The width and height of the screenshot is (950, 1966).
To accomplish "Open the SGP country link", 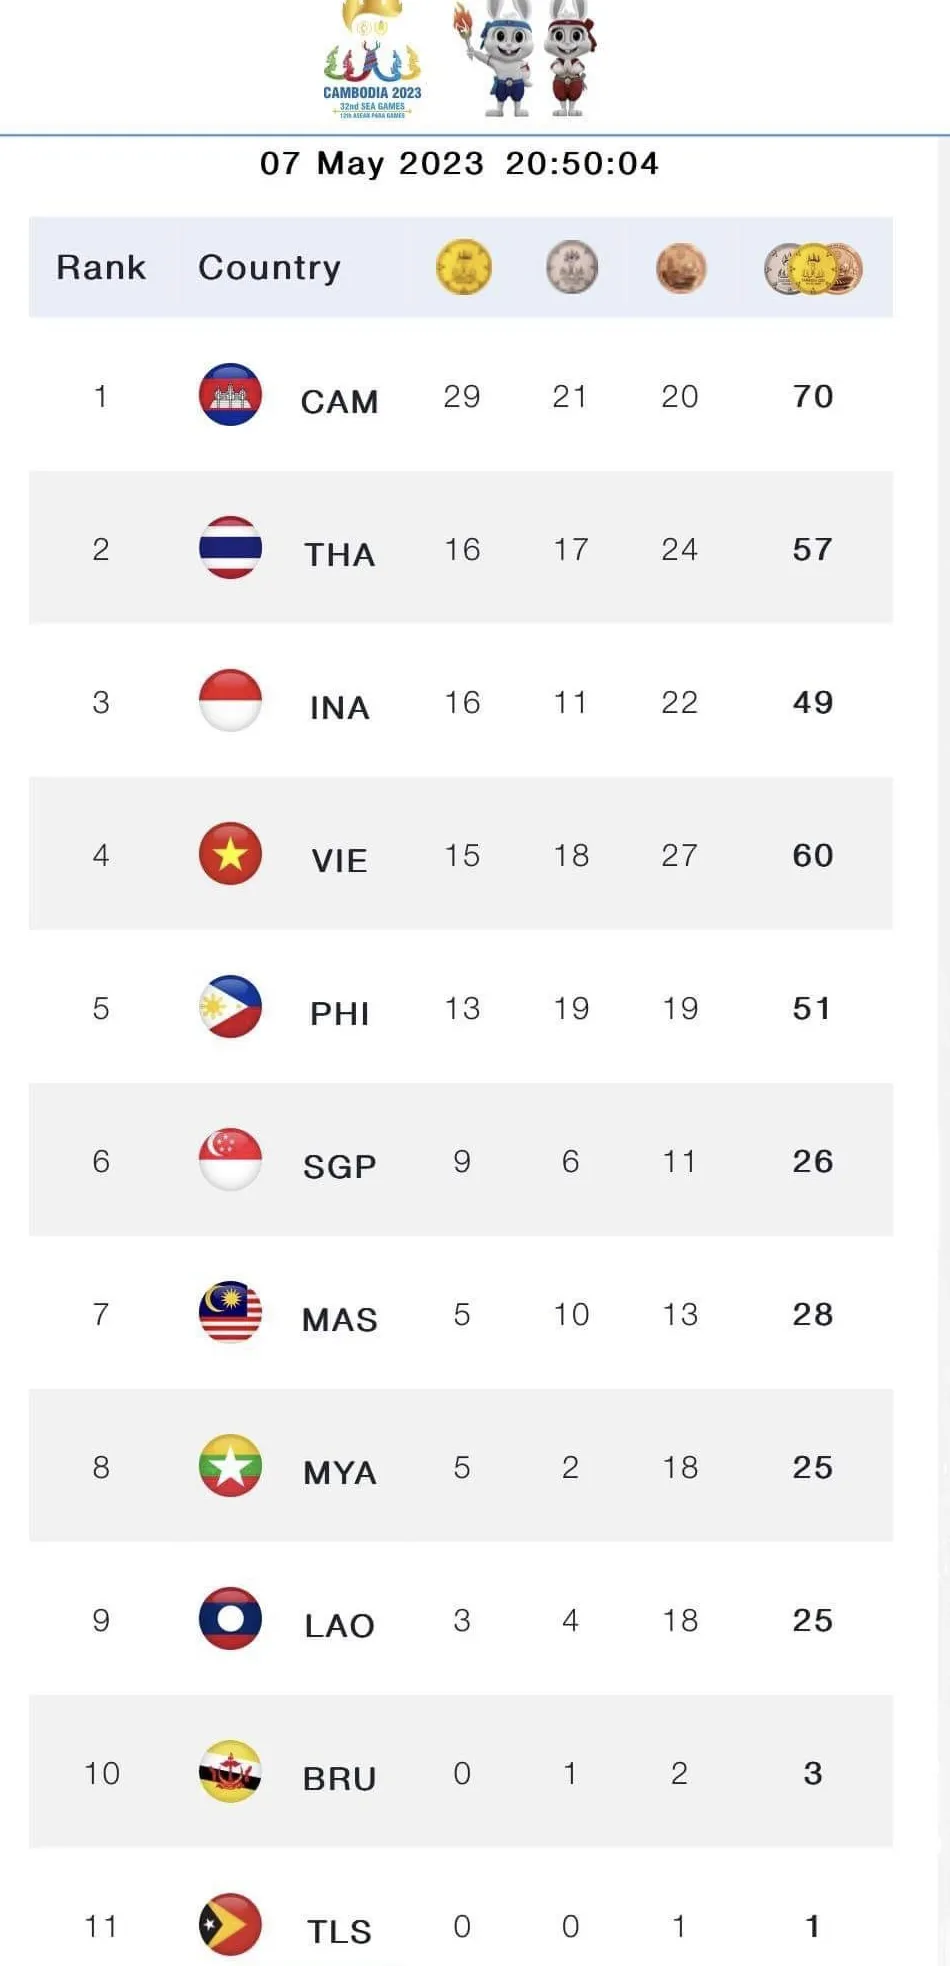I will pyautogui.click(x=339, y=1166).
